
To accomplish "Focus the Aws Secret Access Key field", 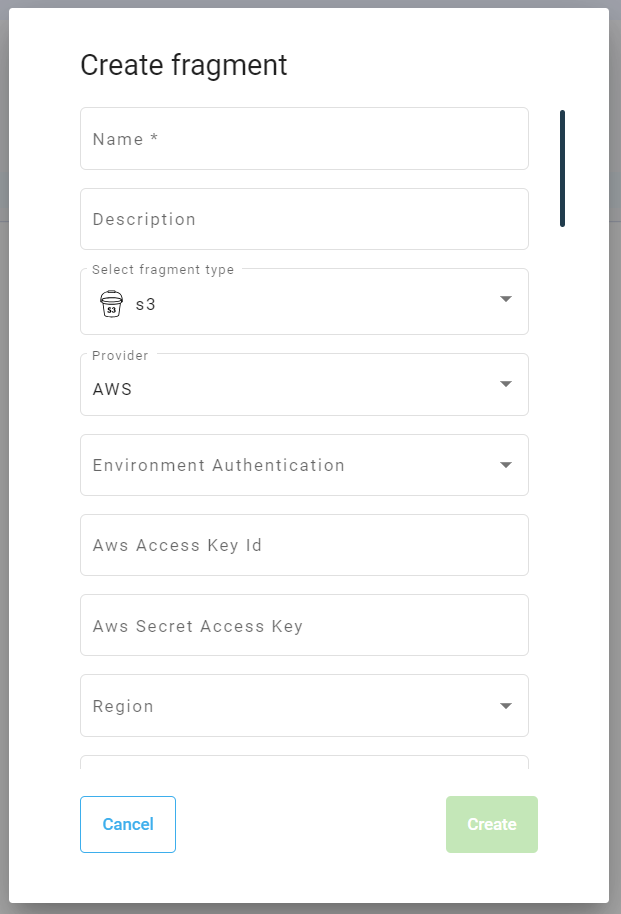I will click(x=304, y=626).
